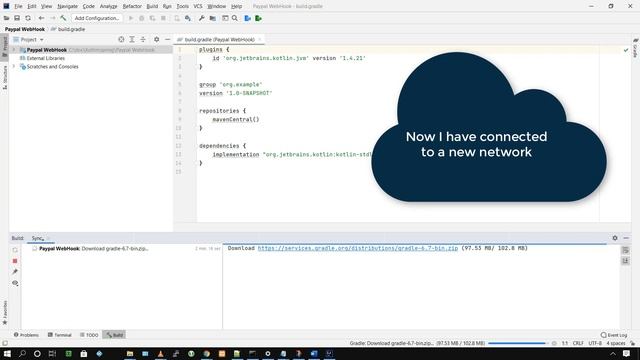Hide the Project panel with minus icon
Viewport: 640px width, 360px height.
(x=167, y=40)
